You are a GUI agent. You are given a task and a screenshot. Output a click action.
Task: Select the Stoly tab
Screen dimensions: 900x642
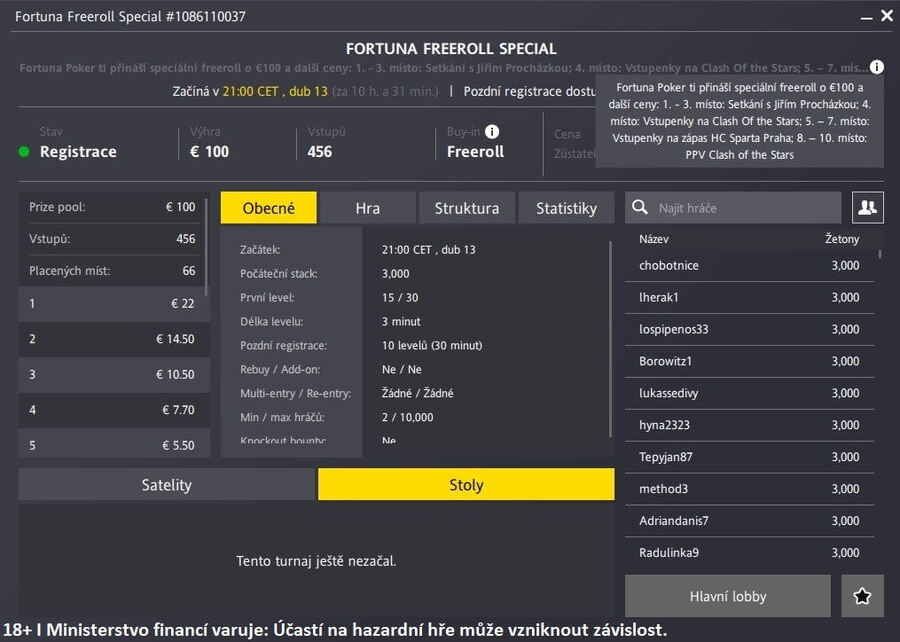(466, 484)
